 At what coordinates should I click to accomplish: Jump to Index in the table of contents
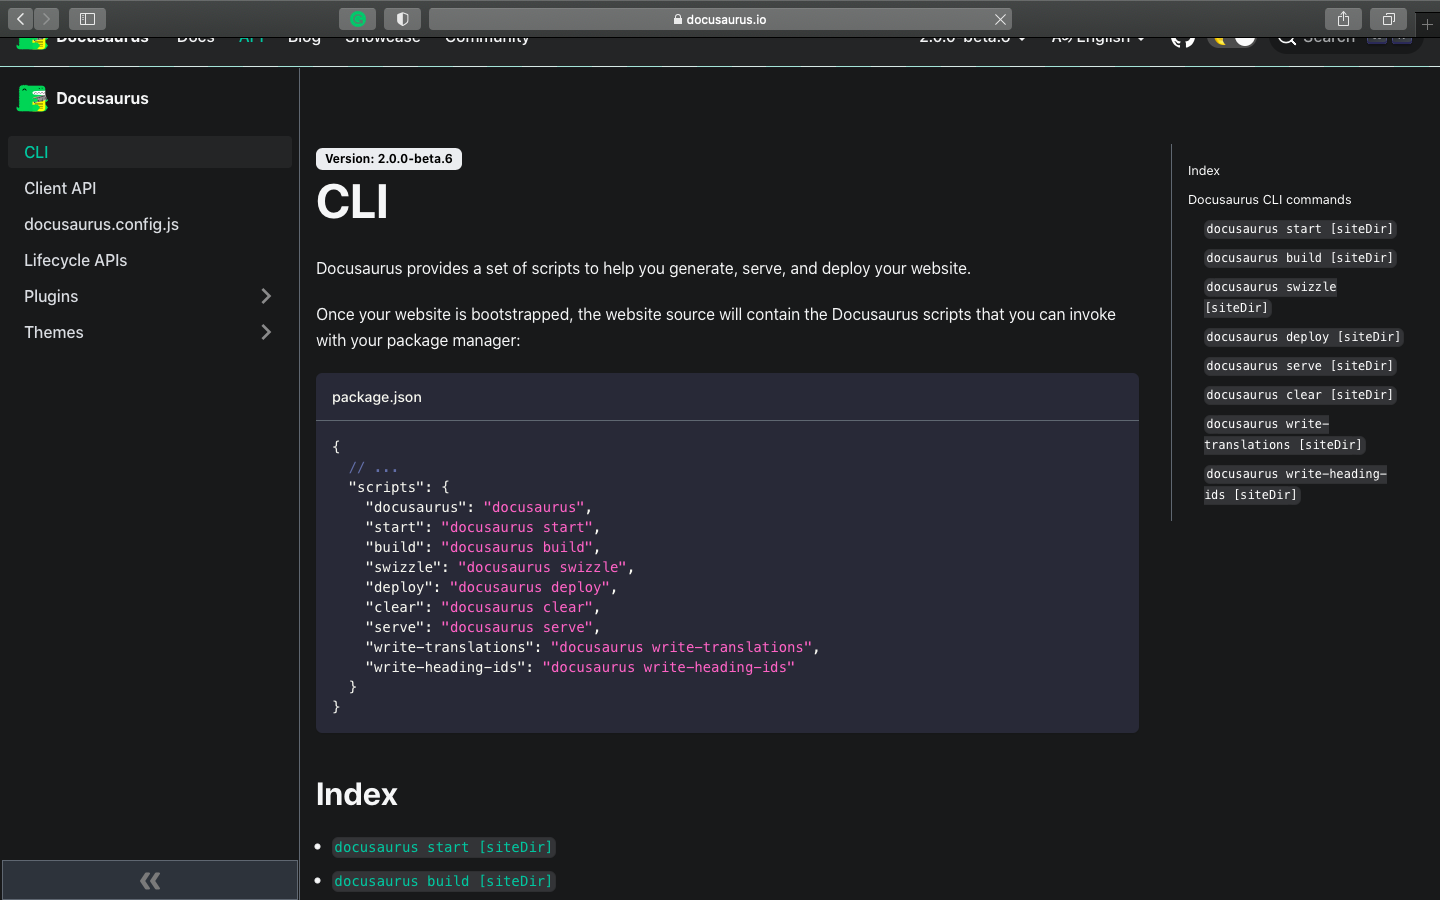[x=1204, y=171]
